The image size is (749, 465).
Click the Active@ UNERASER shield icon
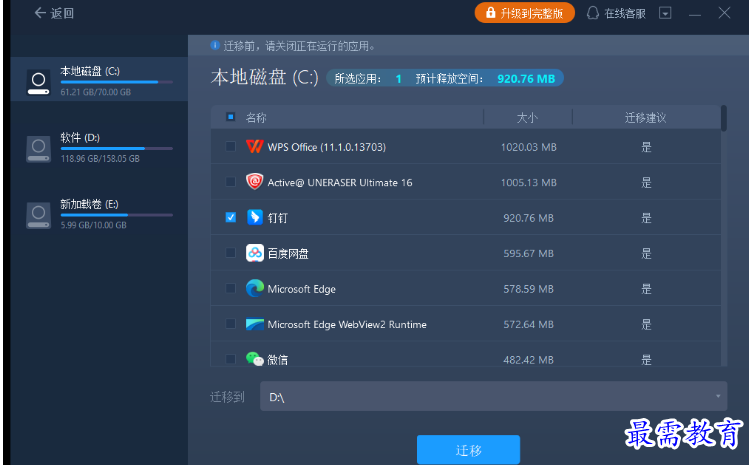pos(255,182)
